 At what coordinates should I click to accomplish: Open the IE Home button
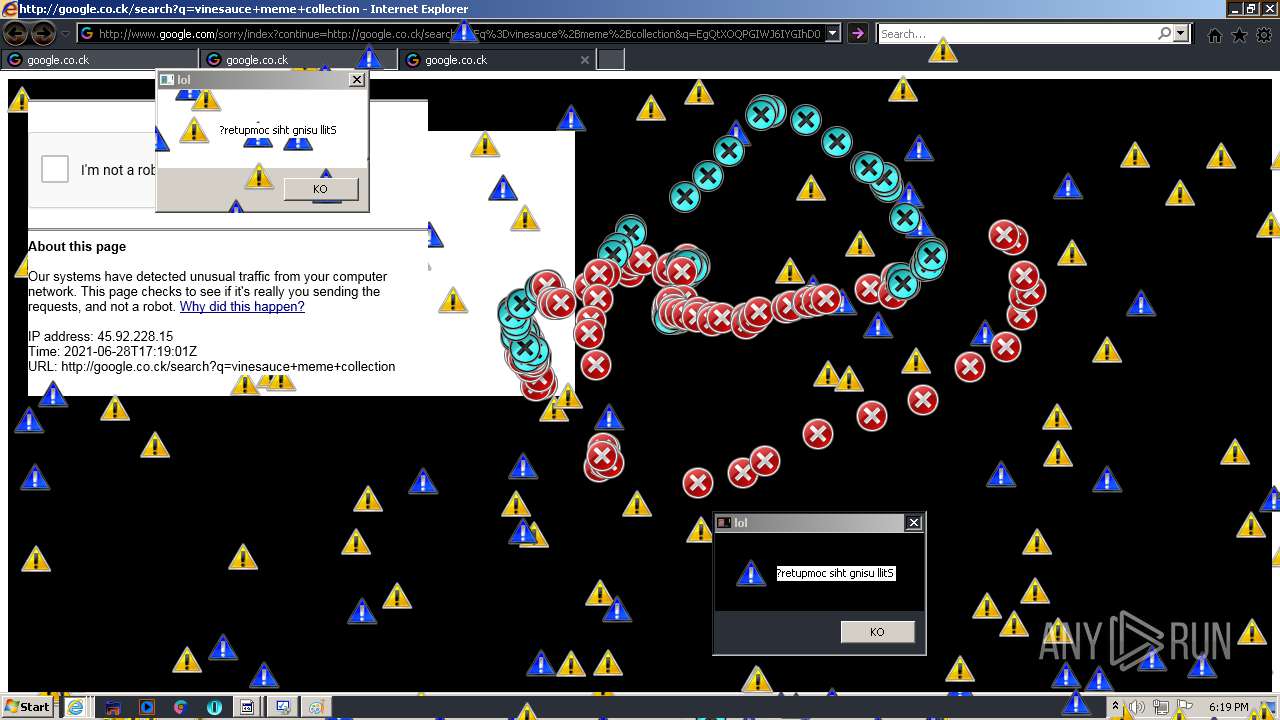pos(1214,35)
